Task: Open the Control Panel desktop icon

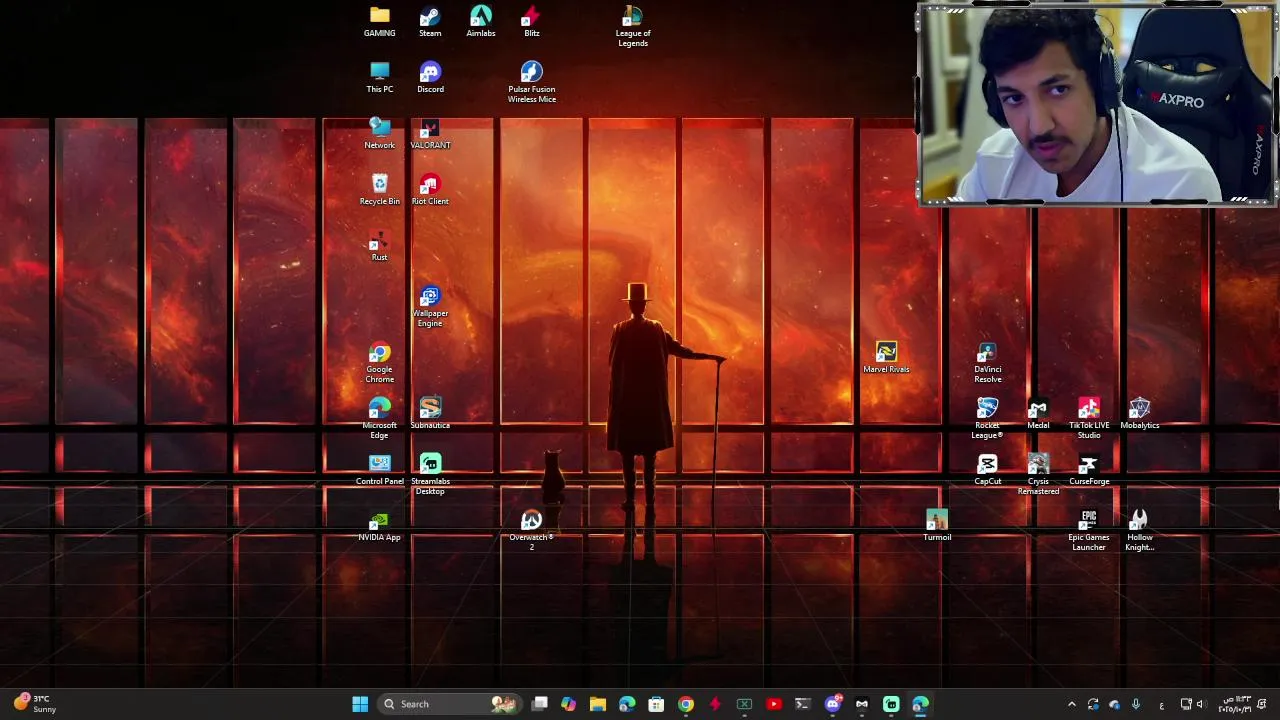Action: tap(379, 470)
